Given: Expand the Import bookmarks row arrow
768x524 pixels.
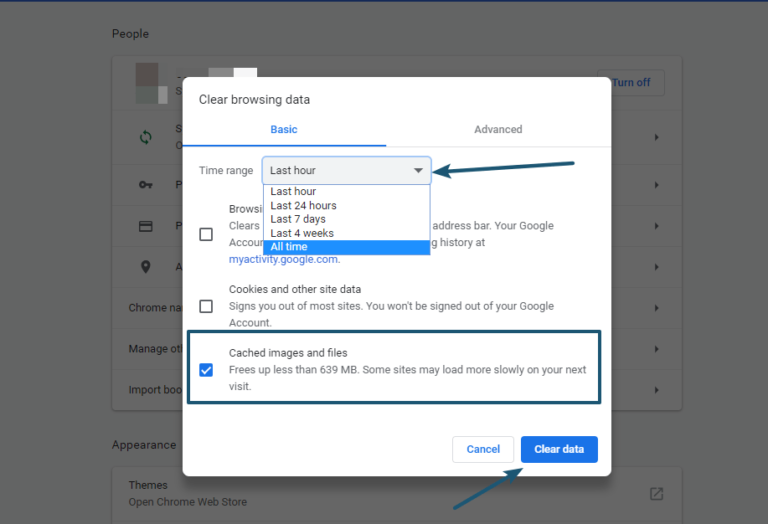Looking at the screenshot, I should [656, 390].
